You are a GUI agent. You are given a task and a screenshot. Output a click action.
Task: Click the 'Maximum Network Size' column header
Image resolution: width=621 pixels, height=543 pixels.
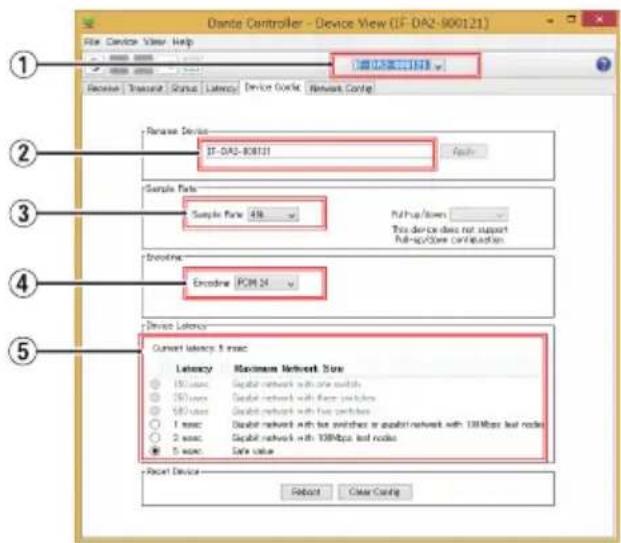(289, 369)
